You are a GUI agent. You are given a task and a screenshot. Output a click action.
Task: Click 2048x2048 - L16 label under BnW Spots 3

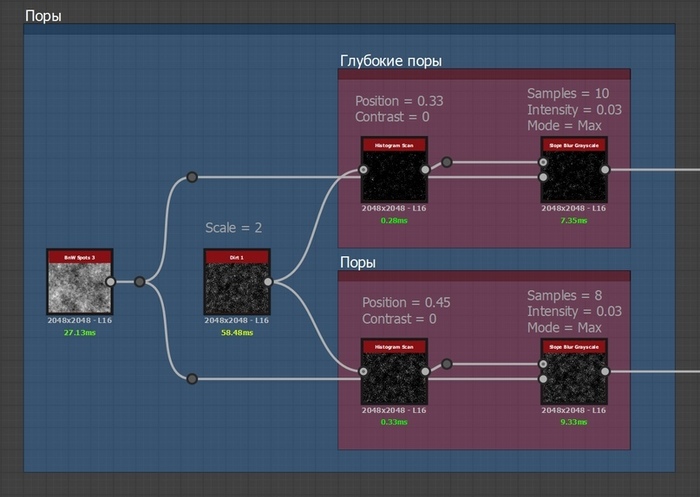80,321
